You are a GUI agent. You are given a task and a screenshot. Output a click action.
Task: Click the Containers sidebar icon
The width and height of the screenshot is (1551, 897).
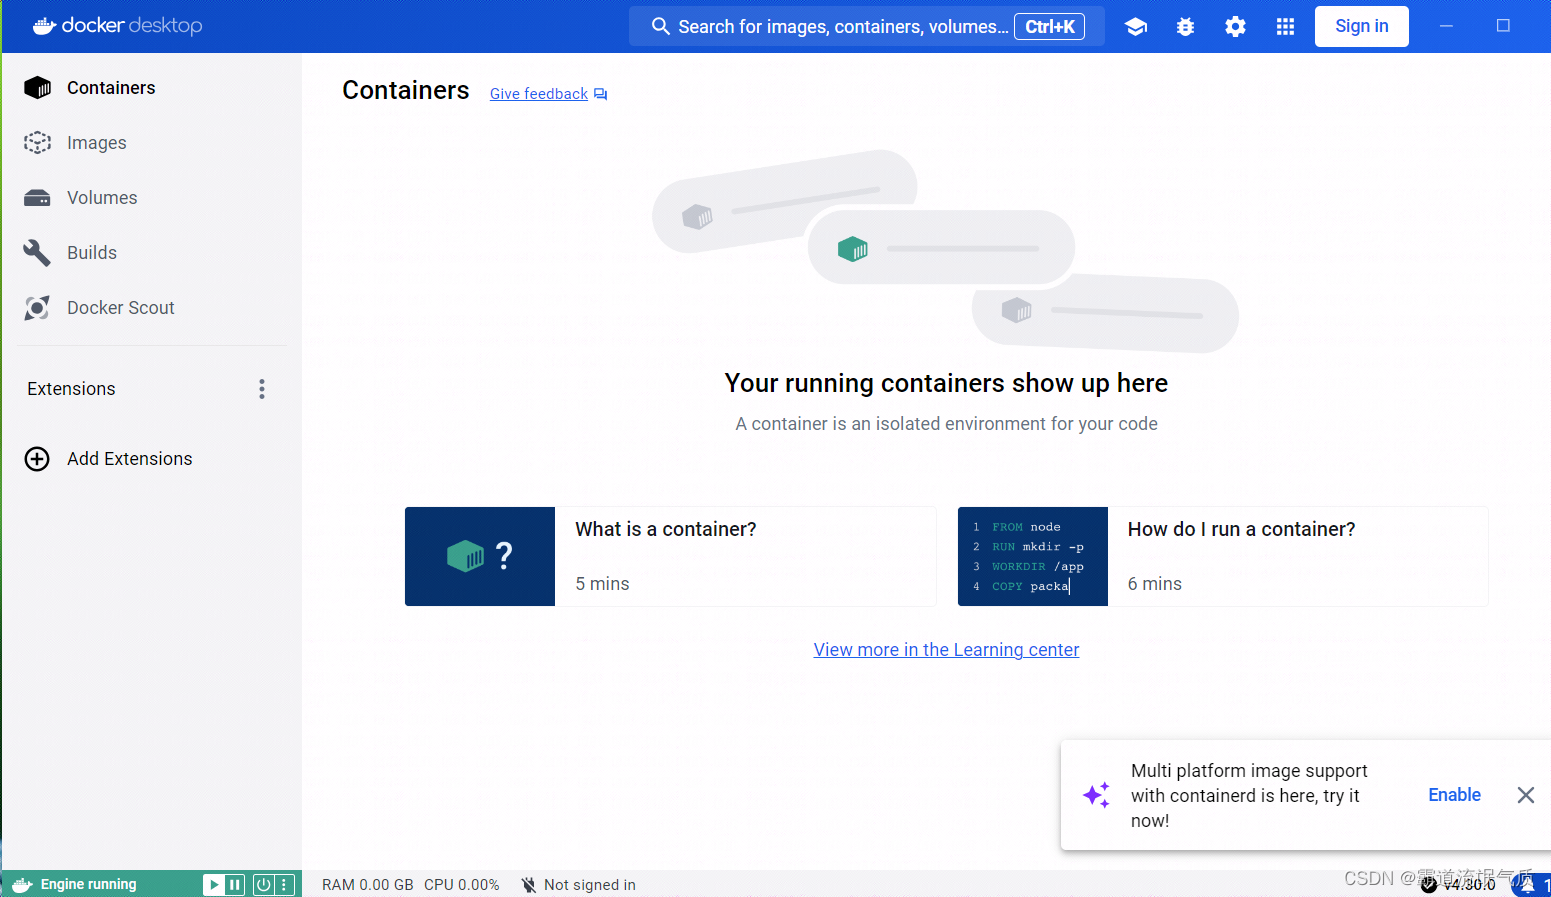[x=37, y=88]
